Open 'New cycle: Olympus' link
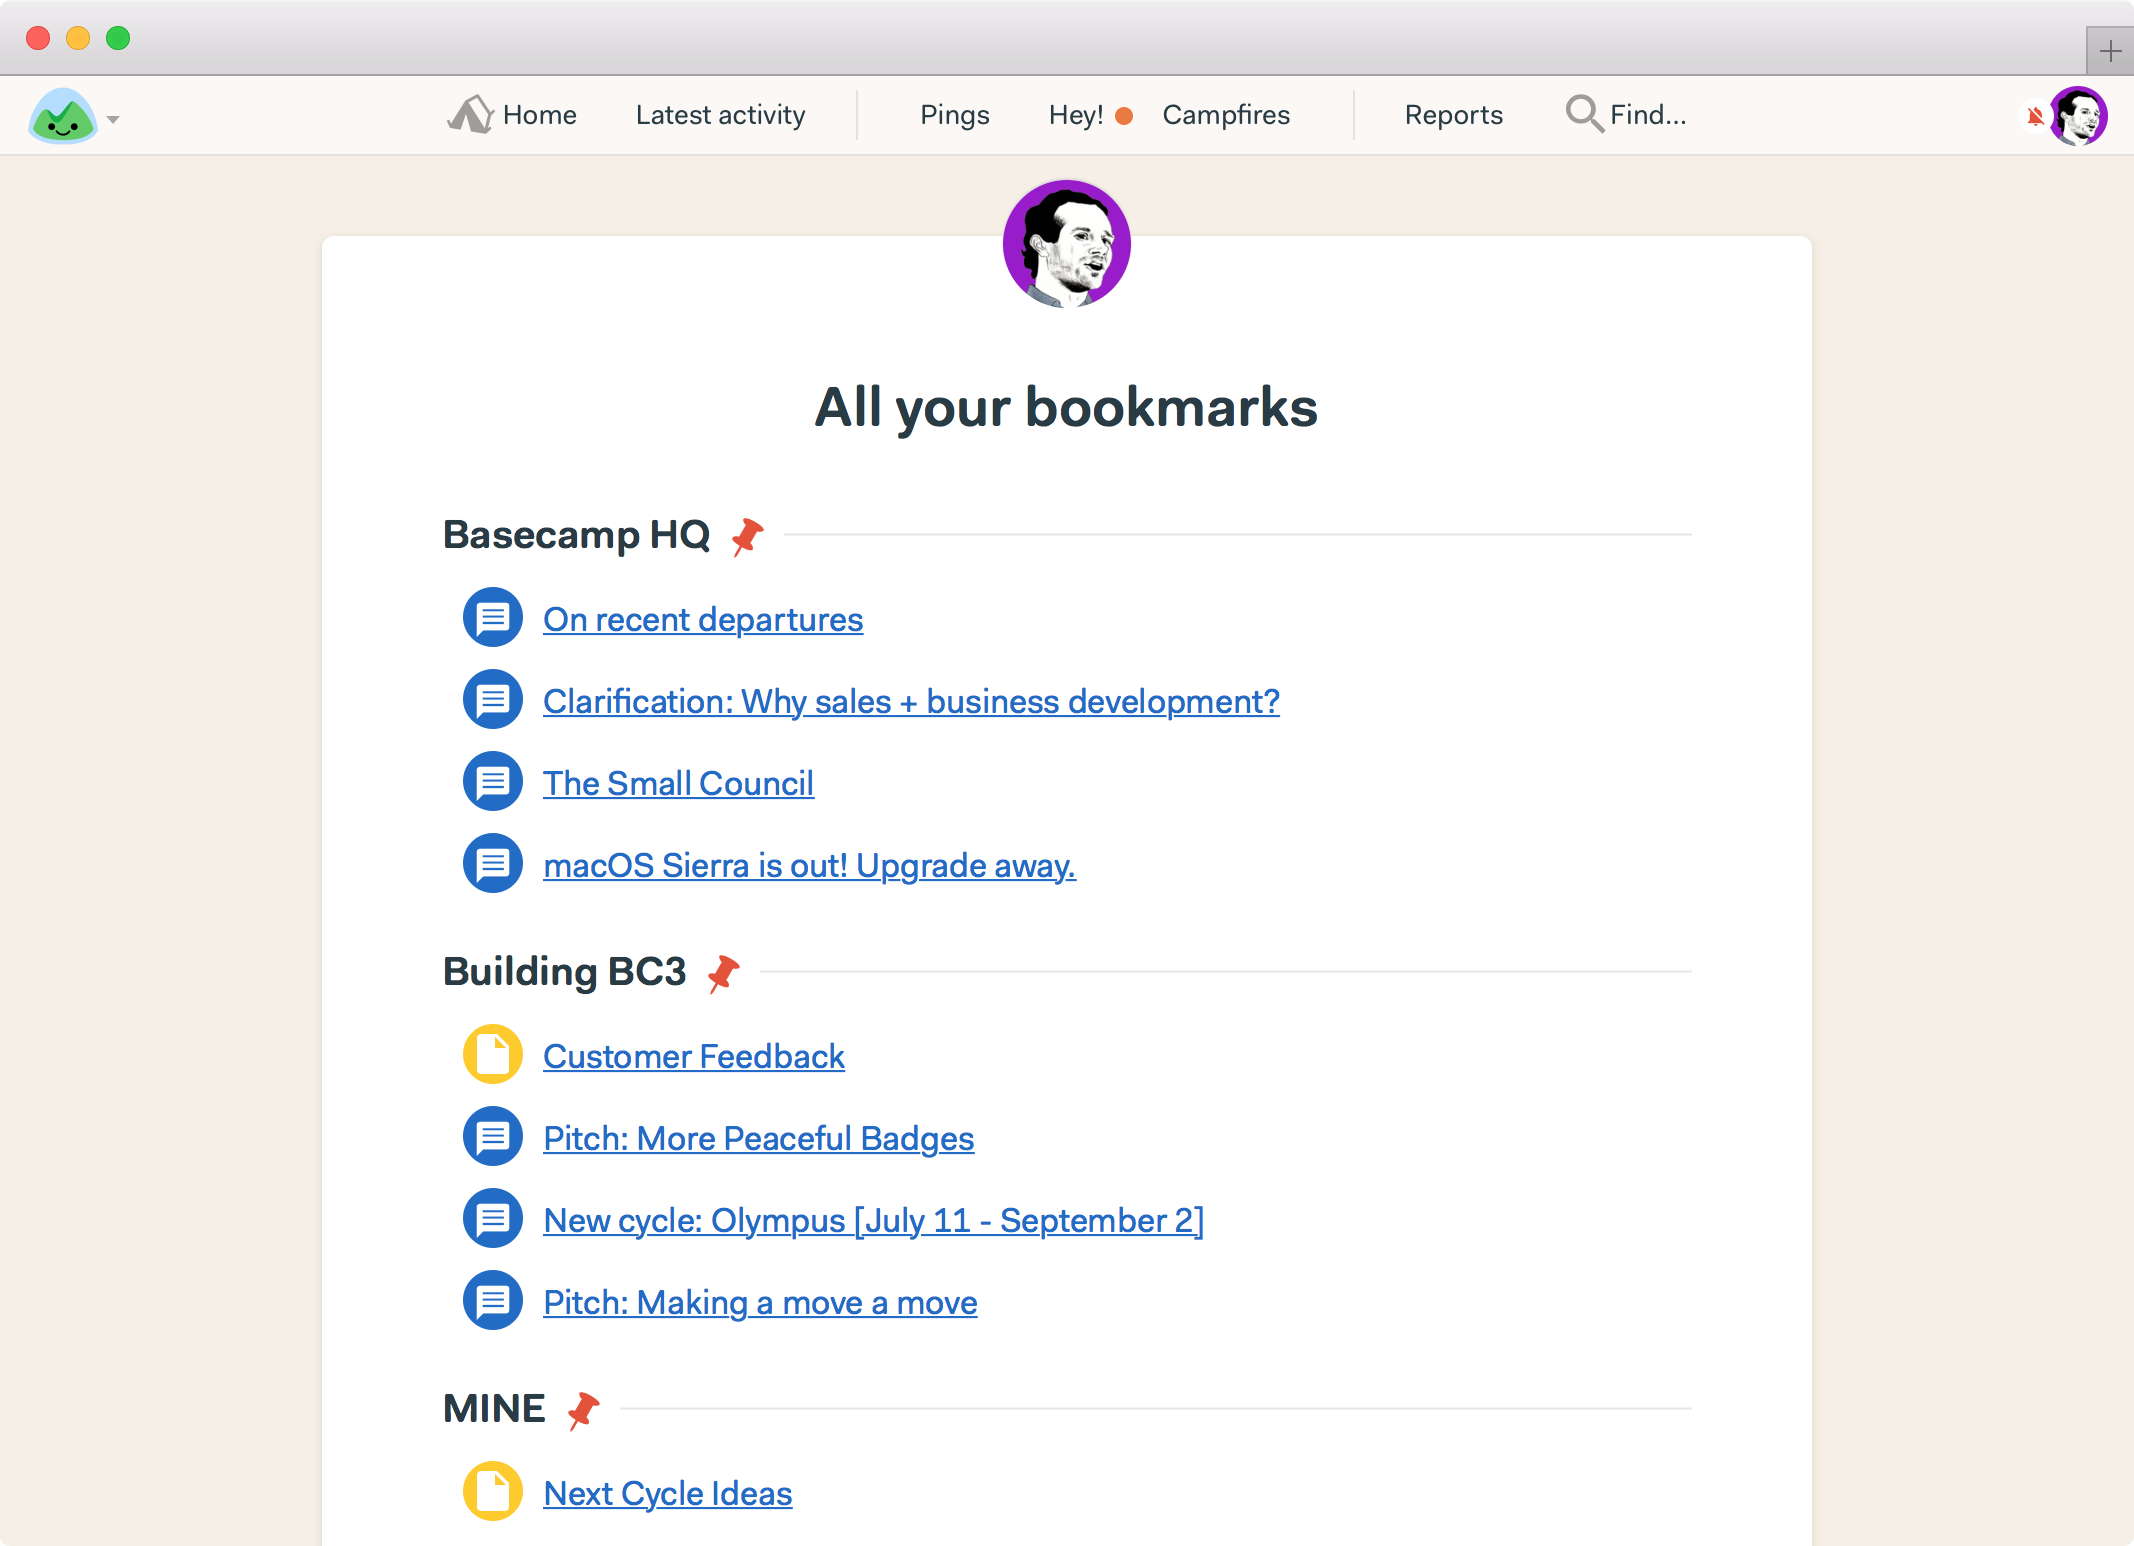 click(x=873, y=1221)
